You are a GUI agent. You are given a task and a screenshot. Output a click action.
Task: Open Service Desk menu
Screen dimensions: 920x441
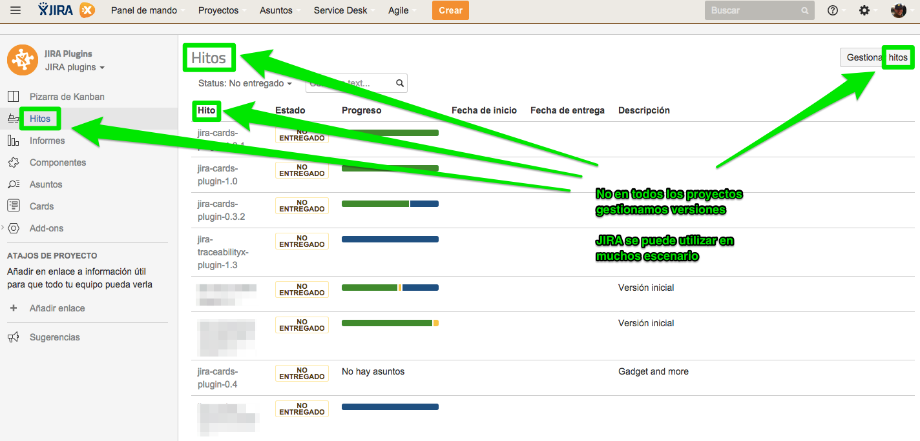tap(344, 11)
